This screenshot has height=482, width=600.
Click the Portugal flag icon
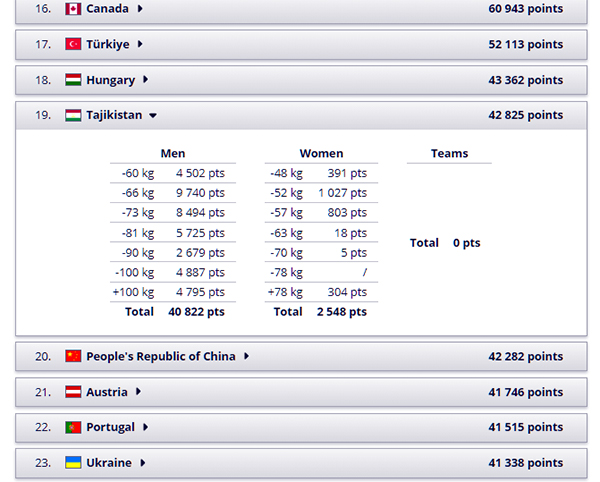click(x=73, y=427)
